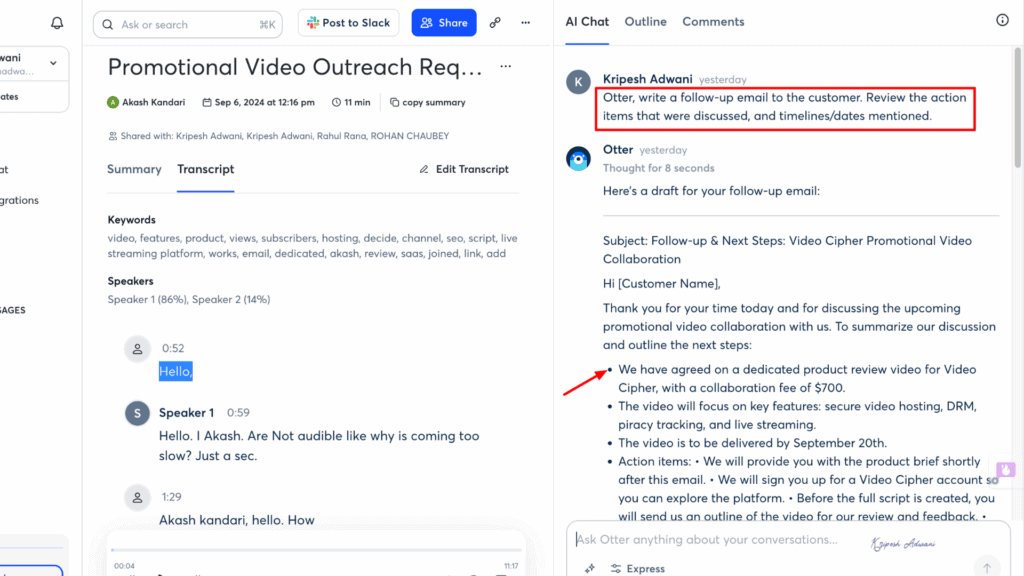The image size is (1024, 576).
Task: Click Kripesh Adwani's K avatar
Action: (x=578, y=82)
